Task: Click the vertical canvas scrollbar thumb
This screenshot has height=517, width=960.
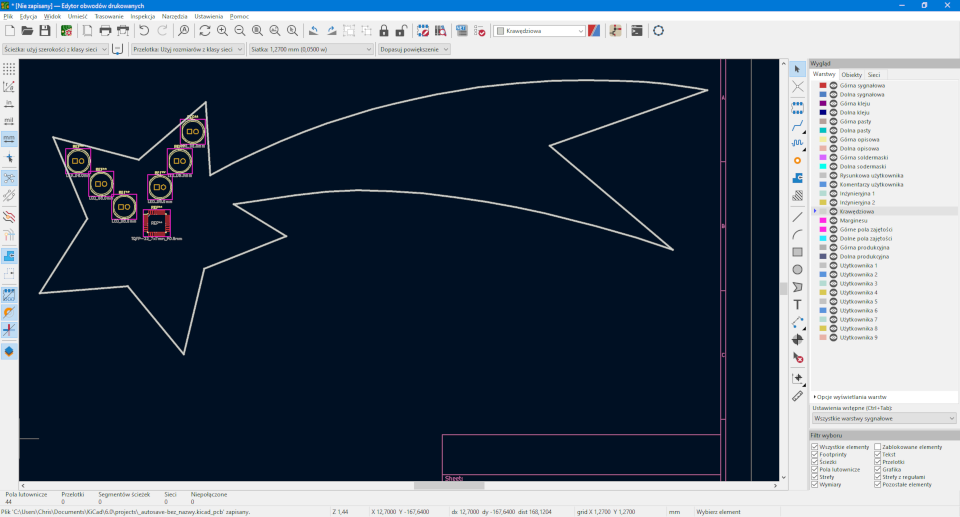Action: (x=783, y=288)
